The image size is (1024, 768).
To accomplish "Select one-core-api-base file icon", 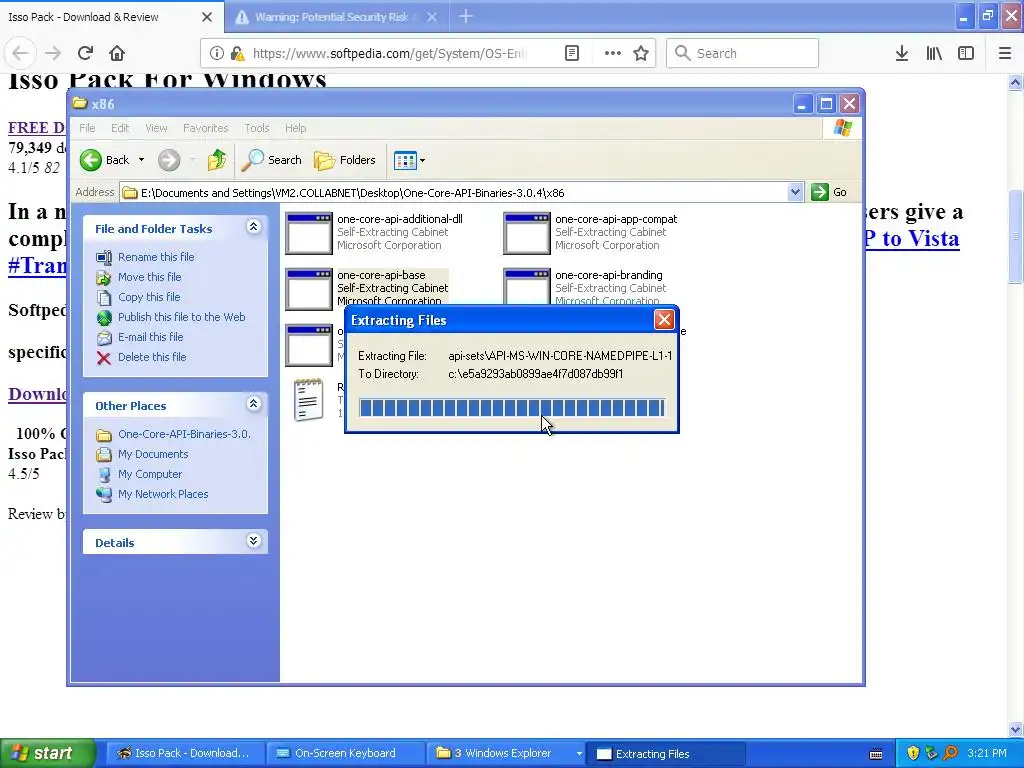I will point(309,289).
